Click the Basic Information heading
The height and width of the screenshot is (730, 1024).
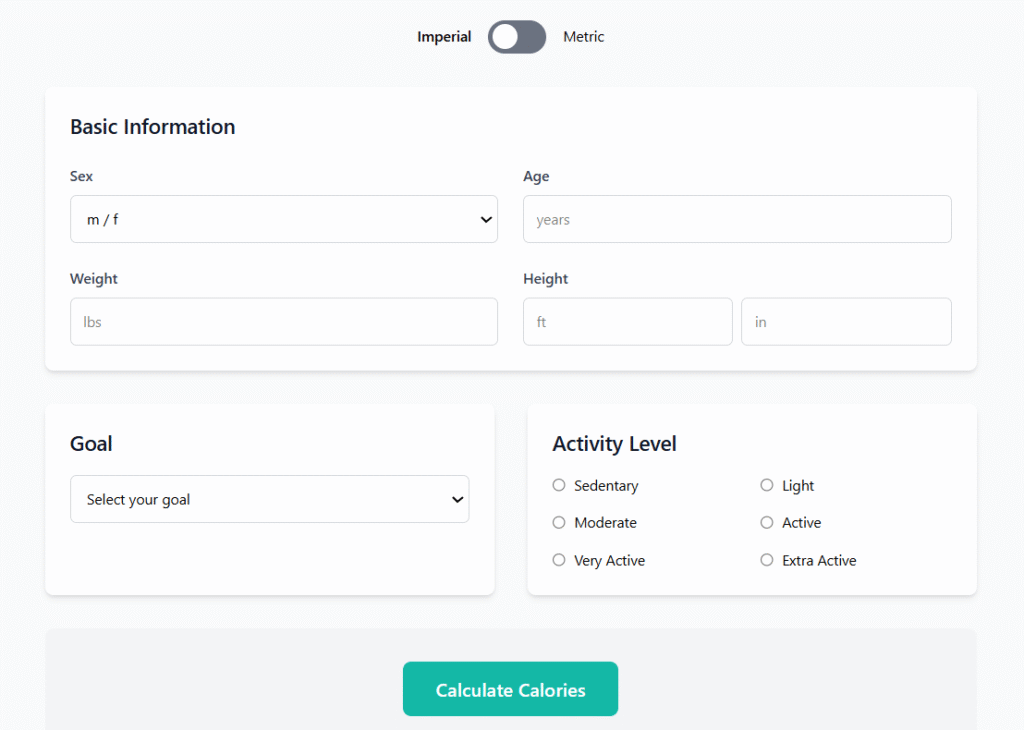pyautogui.click(x=153, y=127)
